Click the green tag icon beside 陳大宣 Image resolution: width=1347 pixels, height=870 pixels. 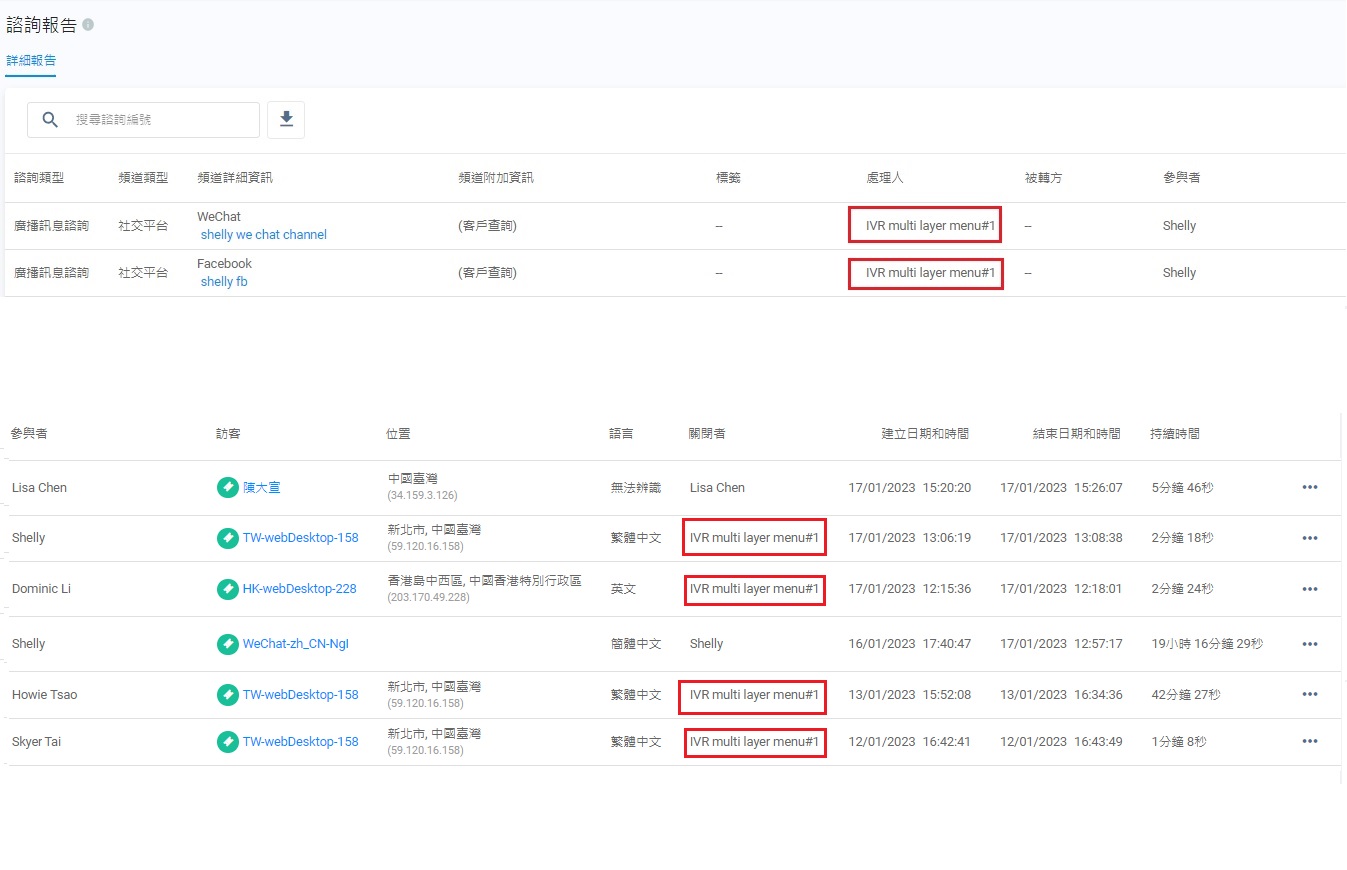click(227, 488)
